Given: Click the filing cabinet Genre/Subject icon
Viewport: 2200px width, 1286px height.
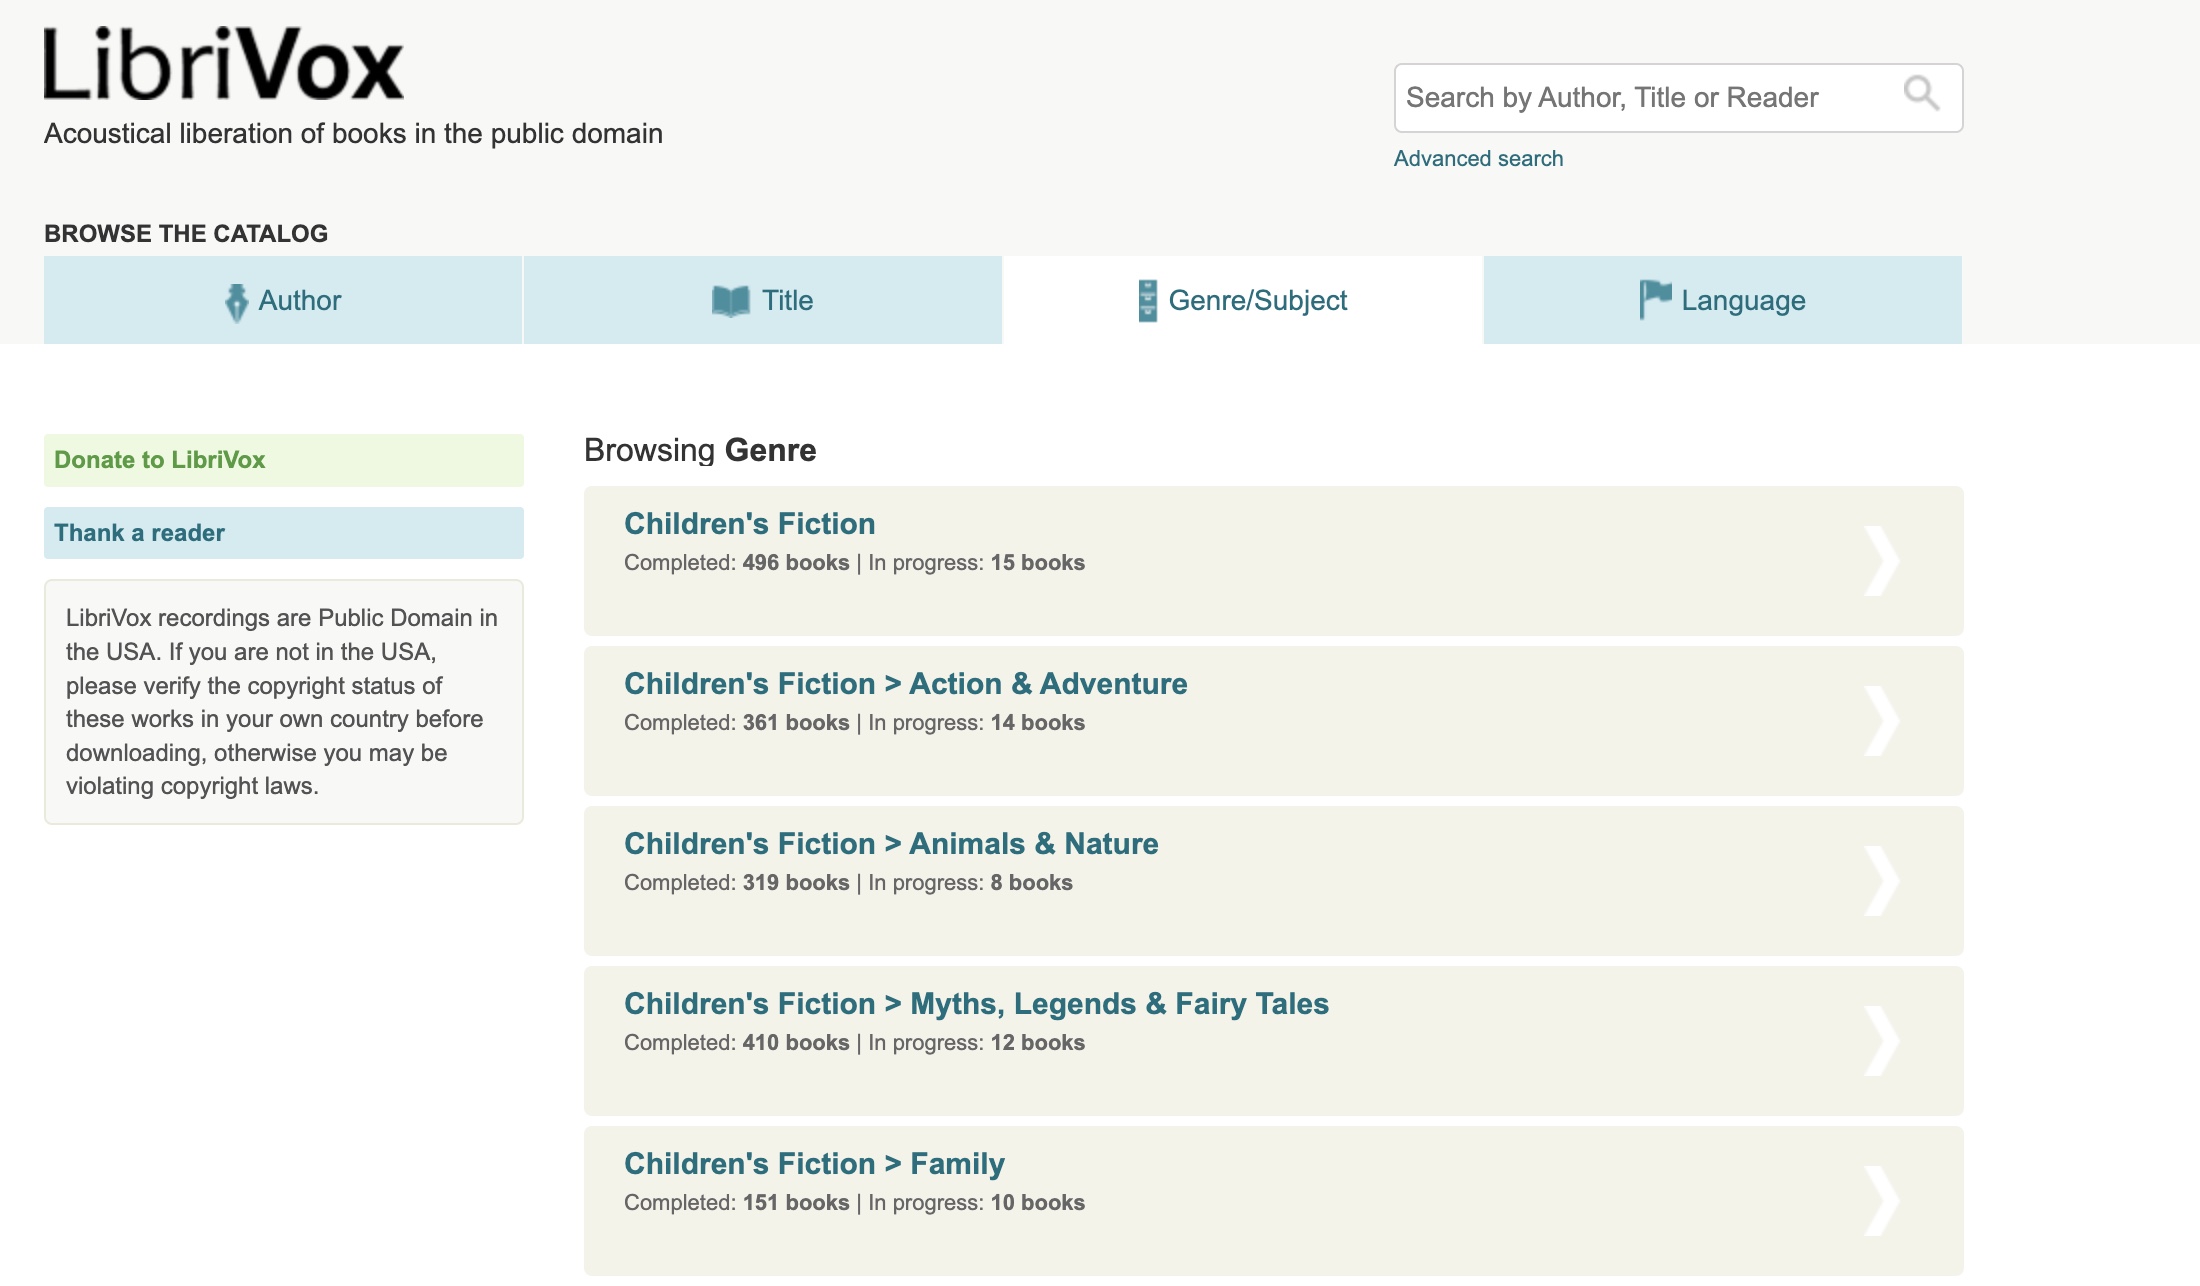Looking at the screenshot, I should pos(1147,301).
